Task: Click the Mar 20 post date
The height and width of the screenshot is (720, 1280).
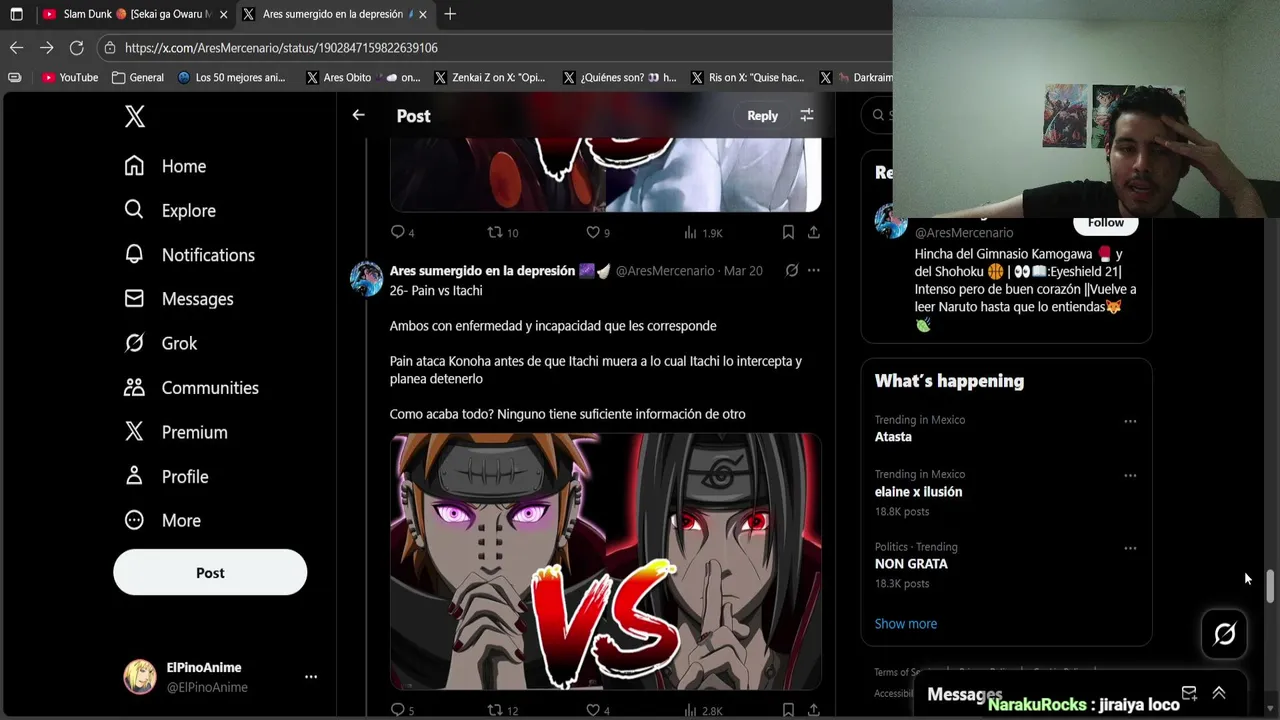Action: [743, 271]
